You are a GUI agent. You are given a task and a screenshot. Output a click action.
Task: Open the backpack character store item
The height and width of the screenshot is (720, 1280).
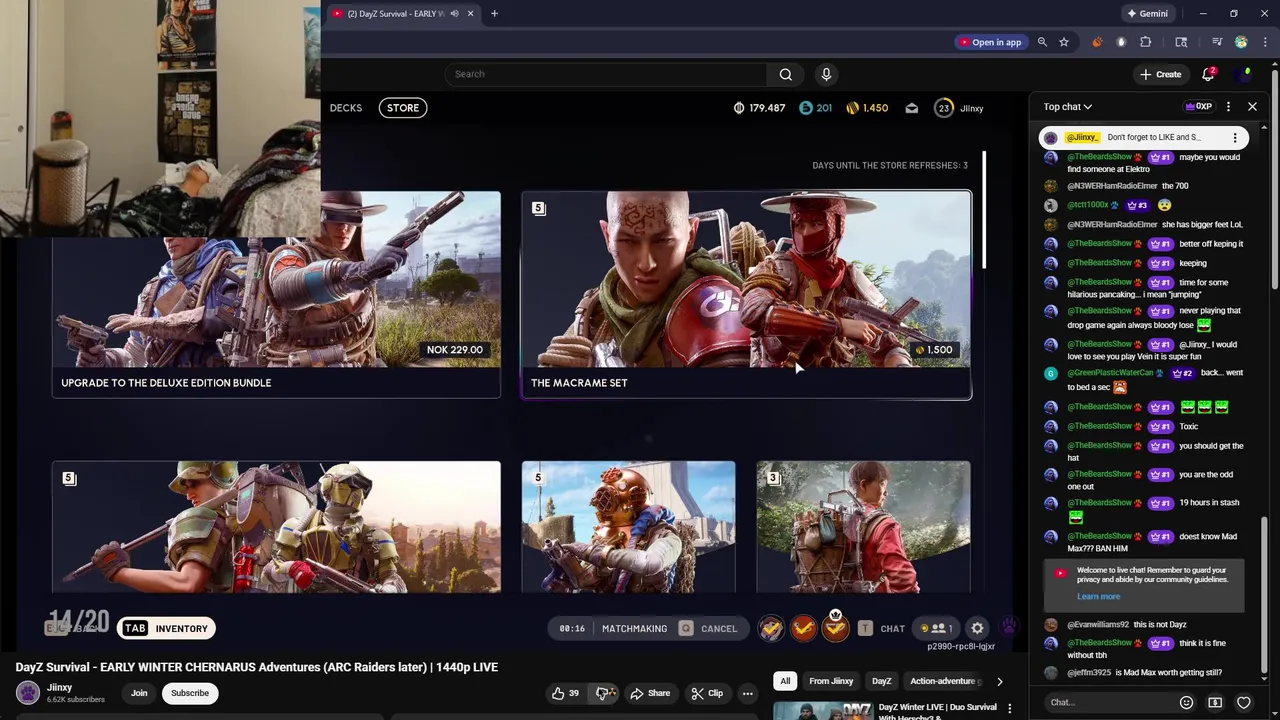tap(863, 527)
